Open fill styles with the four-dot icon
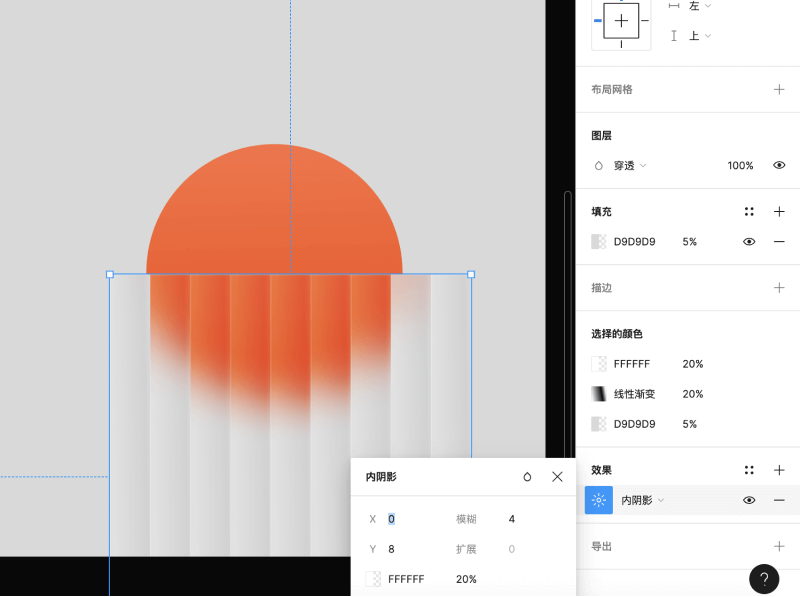Image resolution: width=800 pixels, height=597 pixels. pyautogui.click(x=749, y=211)
